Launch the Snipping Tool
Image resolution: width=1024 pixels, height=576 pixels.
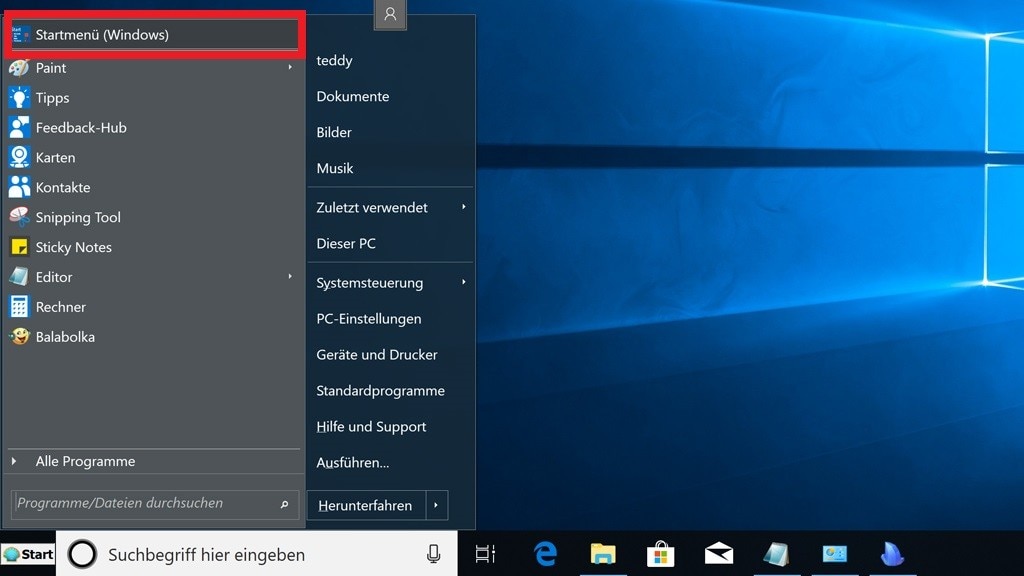[80, 217]
